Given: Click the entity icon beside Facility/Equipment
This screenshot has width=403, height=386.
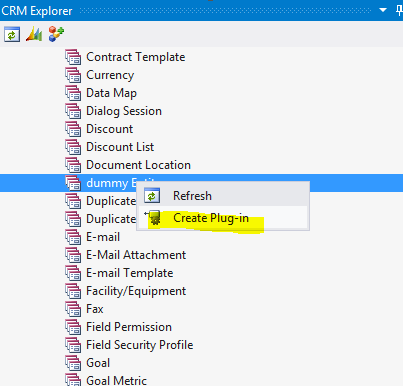Looking at the screenshot, I should click(x=73, y=291).
